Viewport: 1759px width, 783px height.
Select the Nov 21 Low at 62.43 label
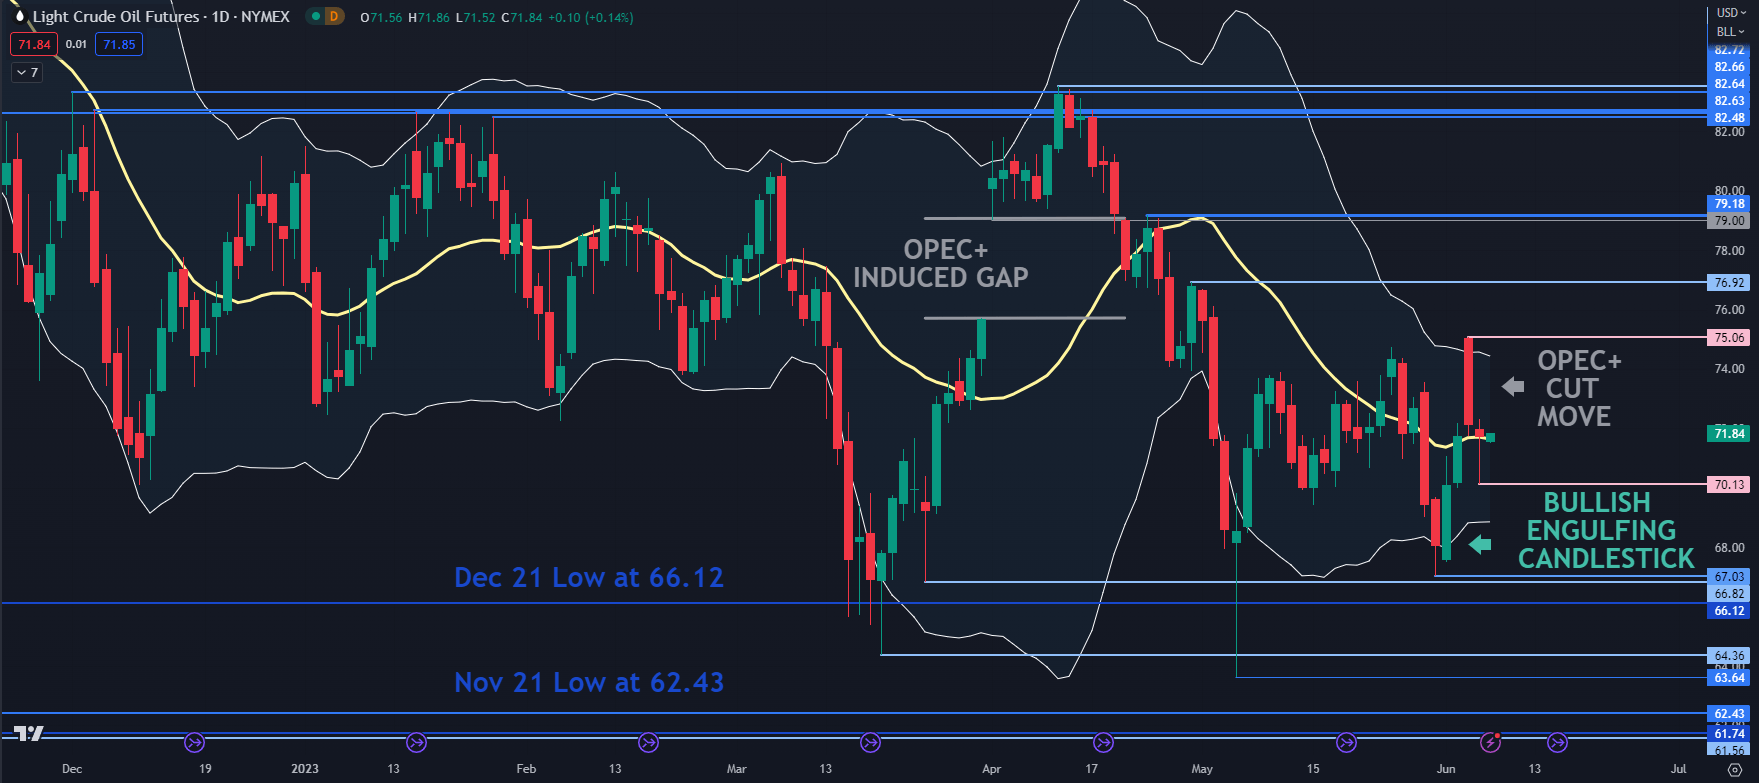589,682
